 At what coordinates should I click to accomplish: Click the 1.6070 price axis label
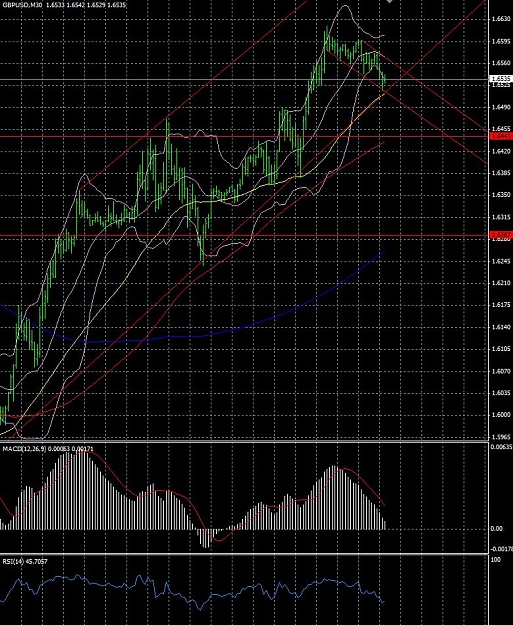[501, 371]
